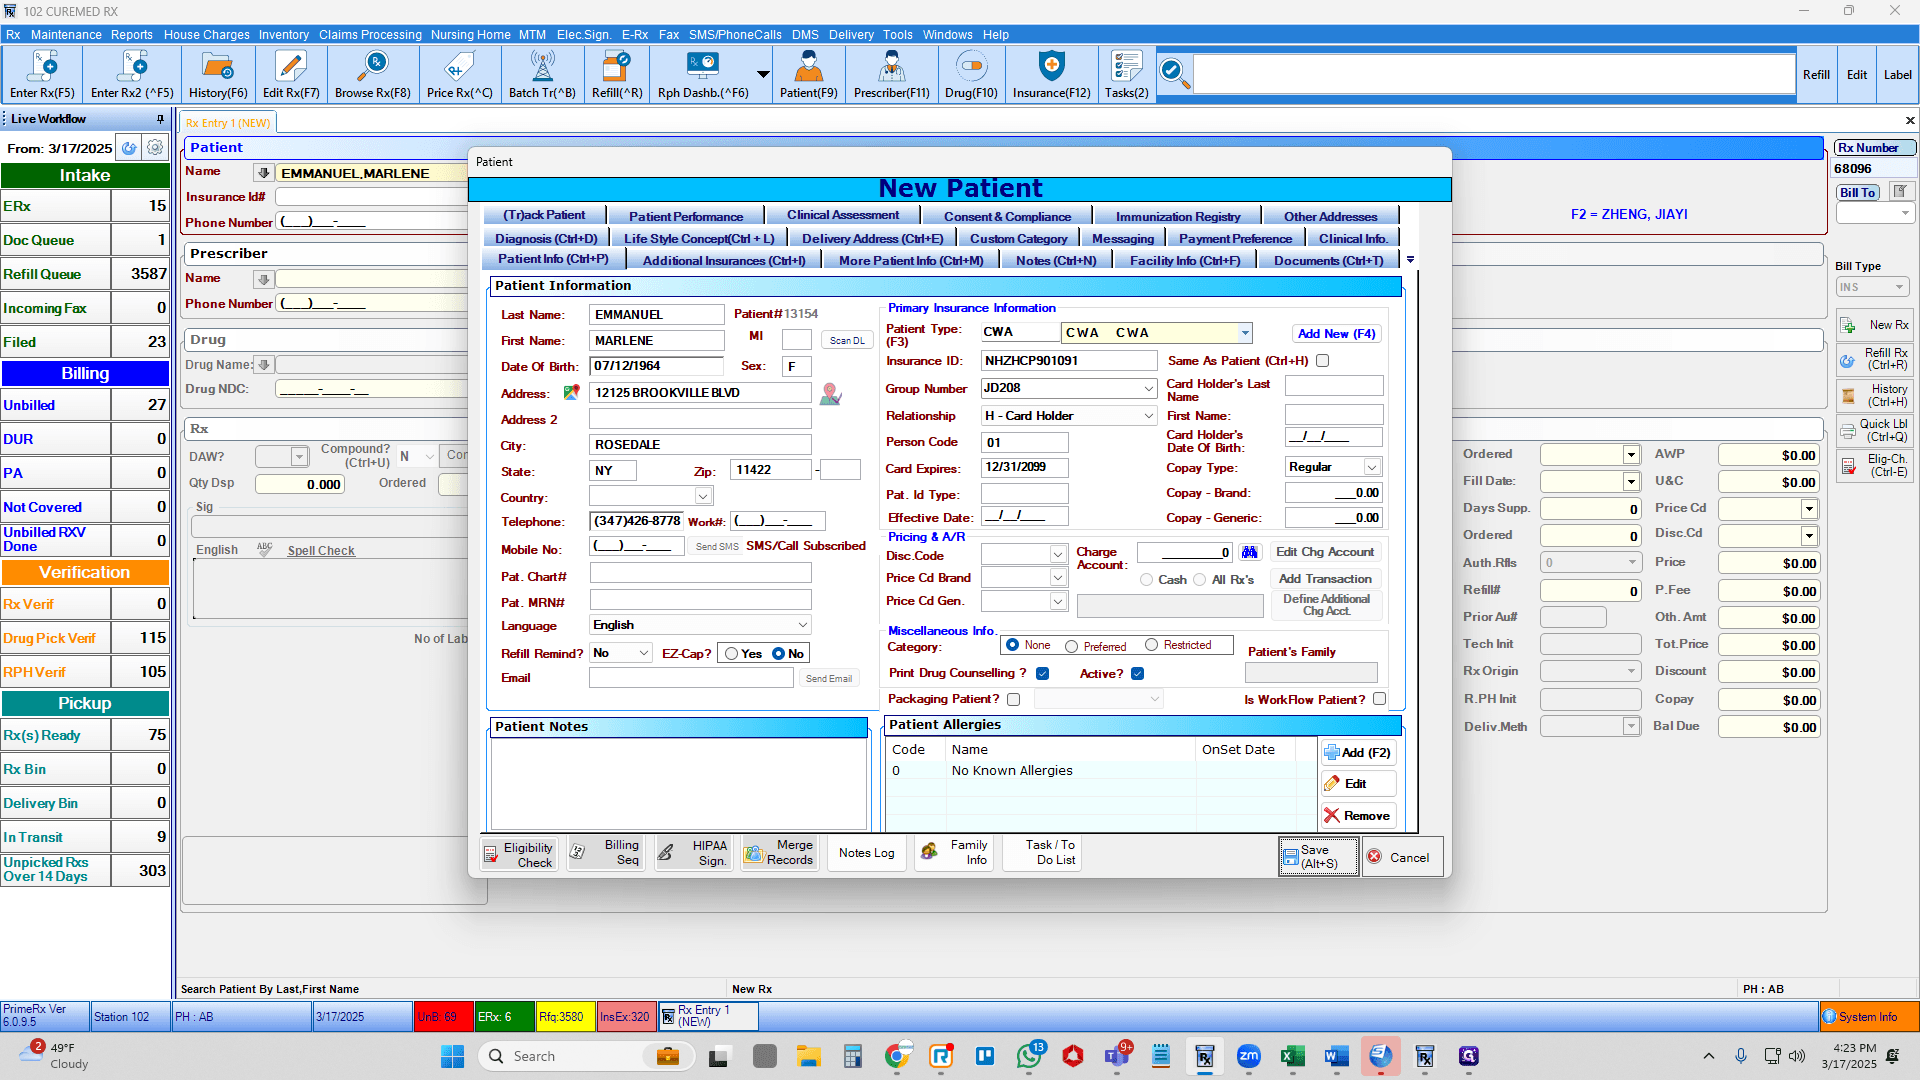Open Claims Processing menu
This screenshot has width=1920, height=1080.
(370, 34)
